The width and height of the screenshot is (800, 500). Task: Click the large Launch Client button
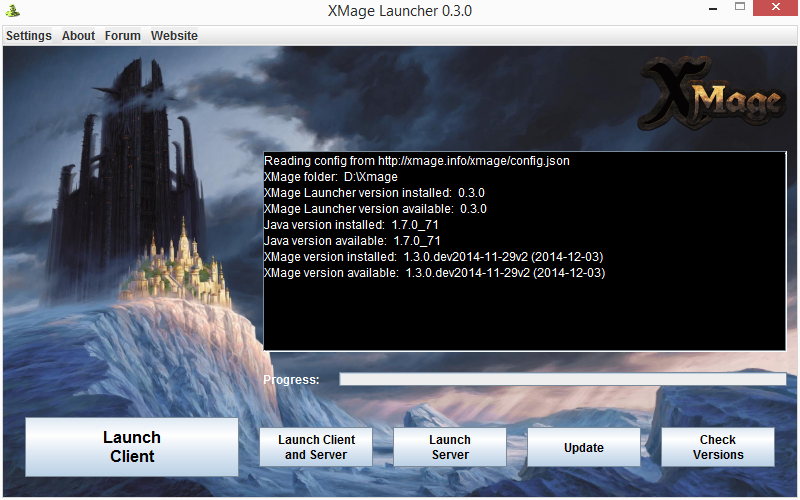click(132, 447)
